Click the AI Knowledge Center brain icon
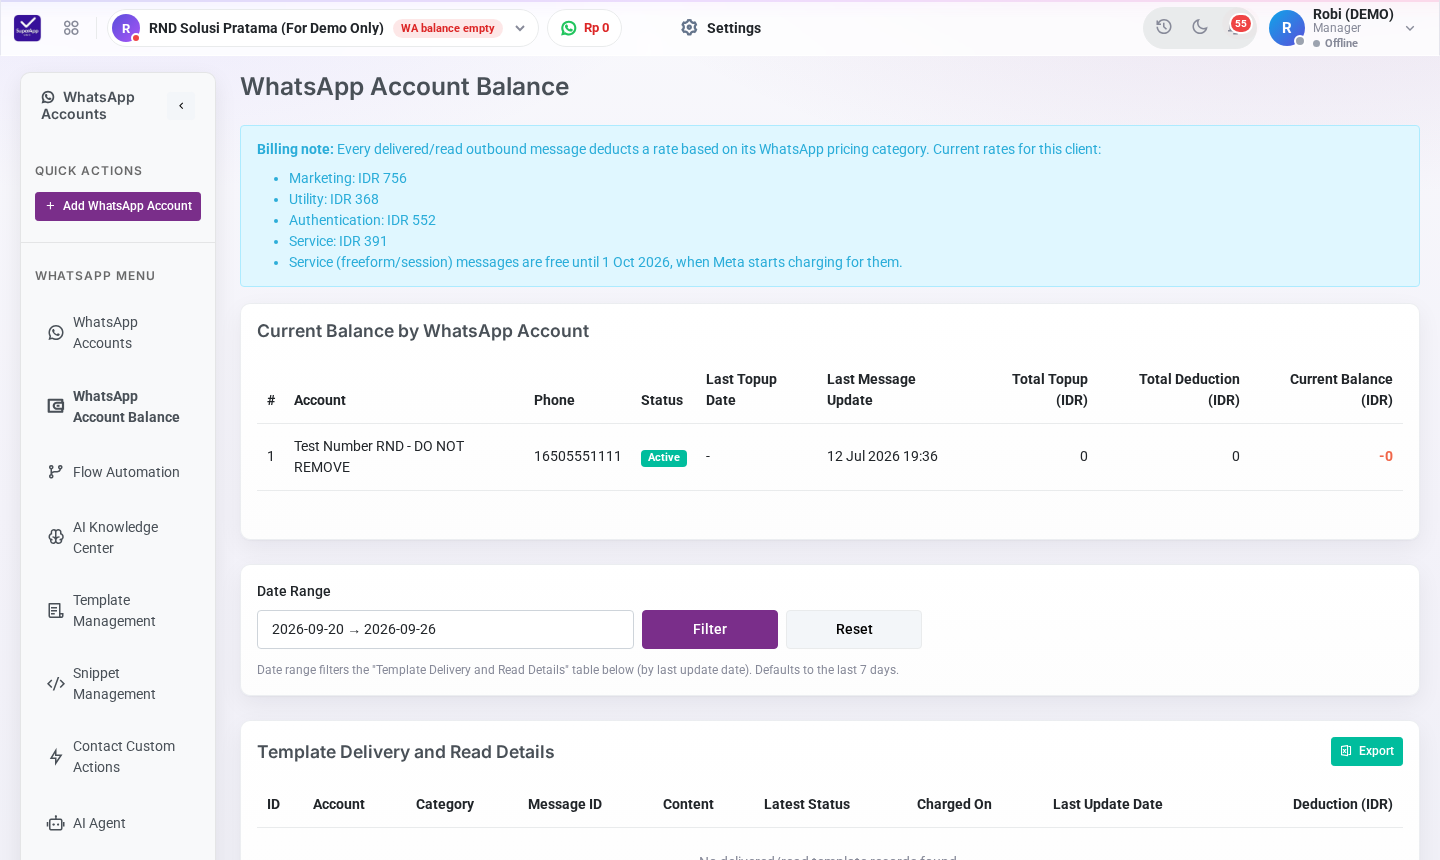Viewport: 1440px width, 860px height. coord(56,537)
